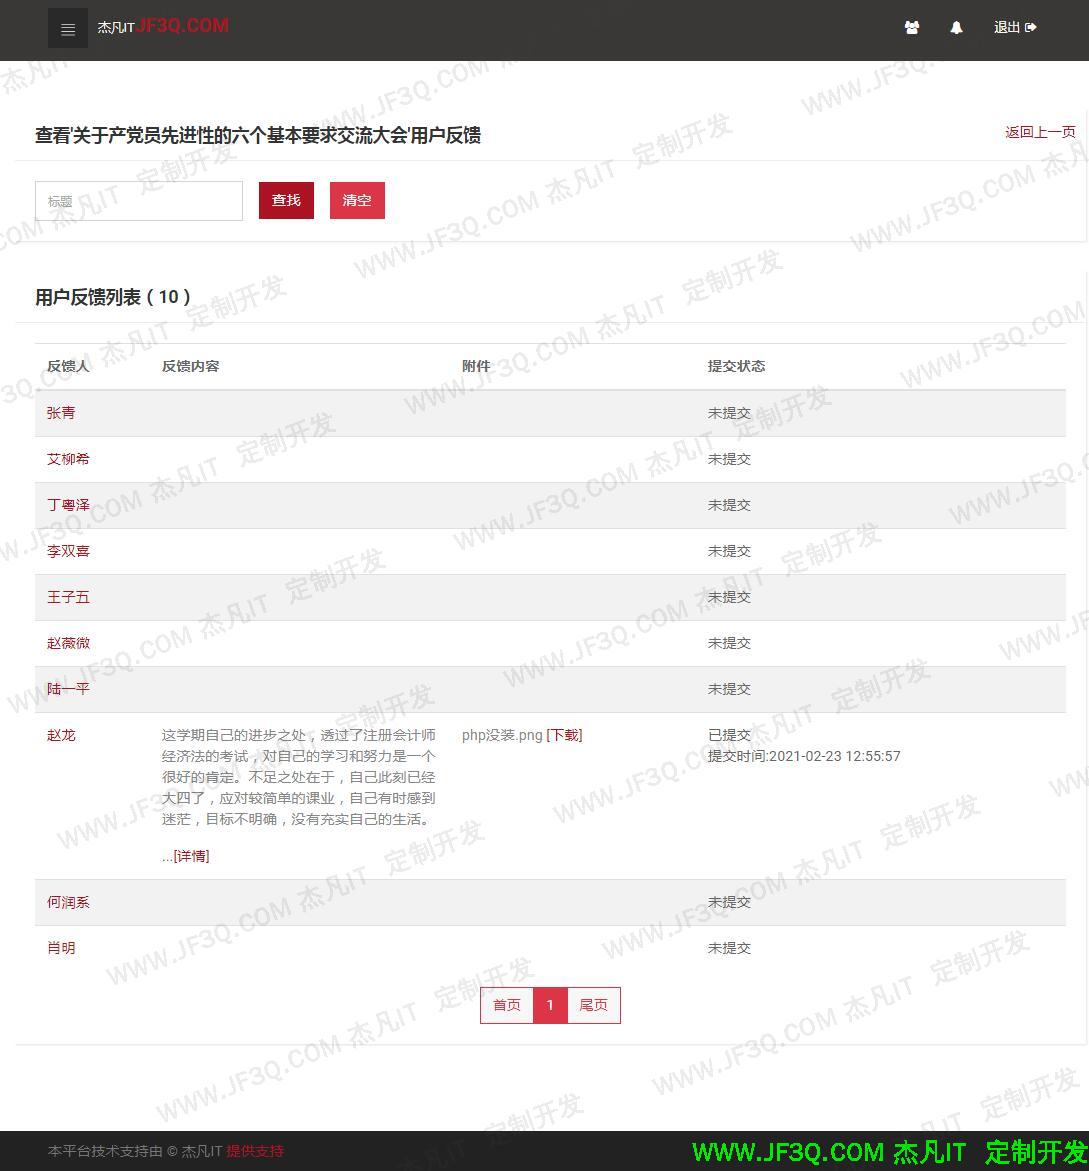Click the 标题 title search input field
Screen dimensions: 1089x1171
pyautogui.click(x=138, y=200)
